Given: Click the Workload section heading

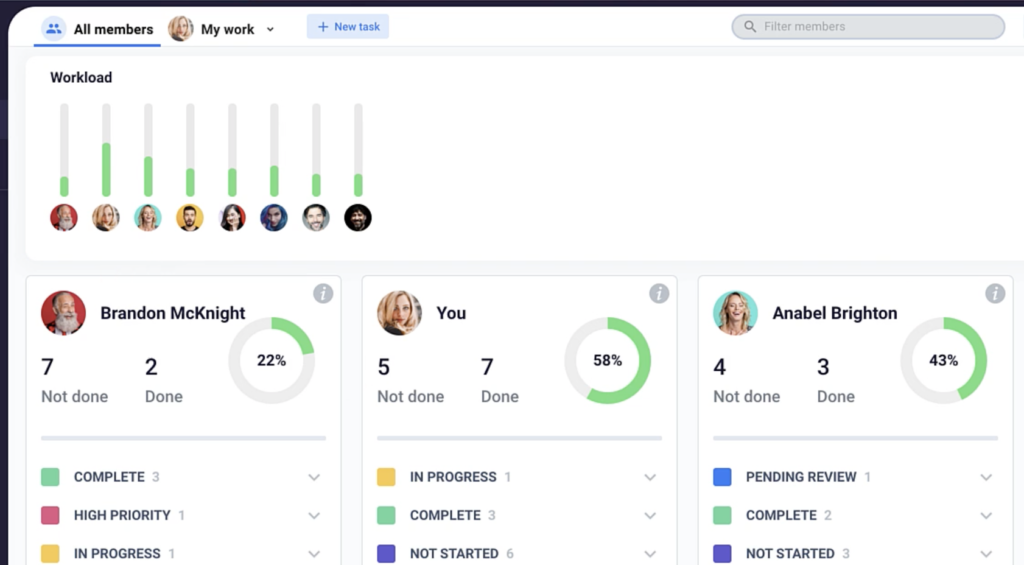Looking at the screenshot, I should [81, 77].
